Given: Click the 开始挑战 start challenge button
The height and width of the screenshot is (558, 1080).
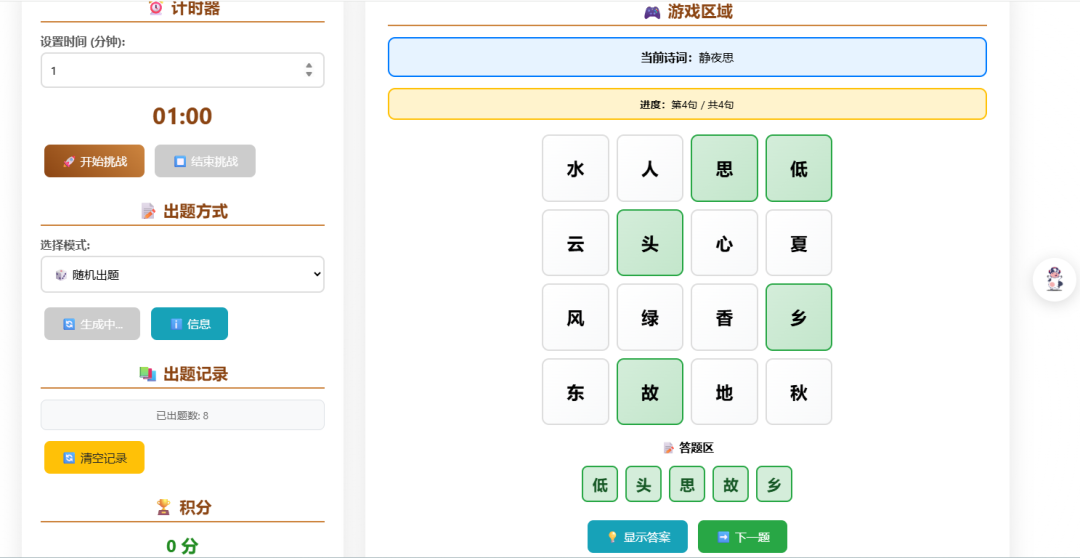Looking at the screenshot, I should 94,161.
